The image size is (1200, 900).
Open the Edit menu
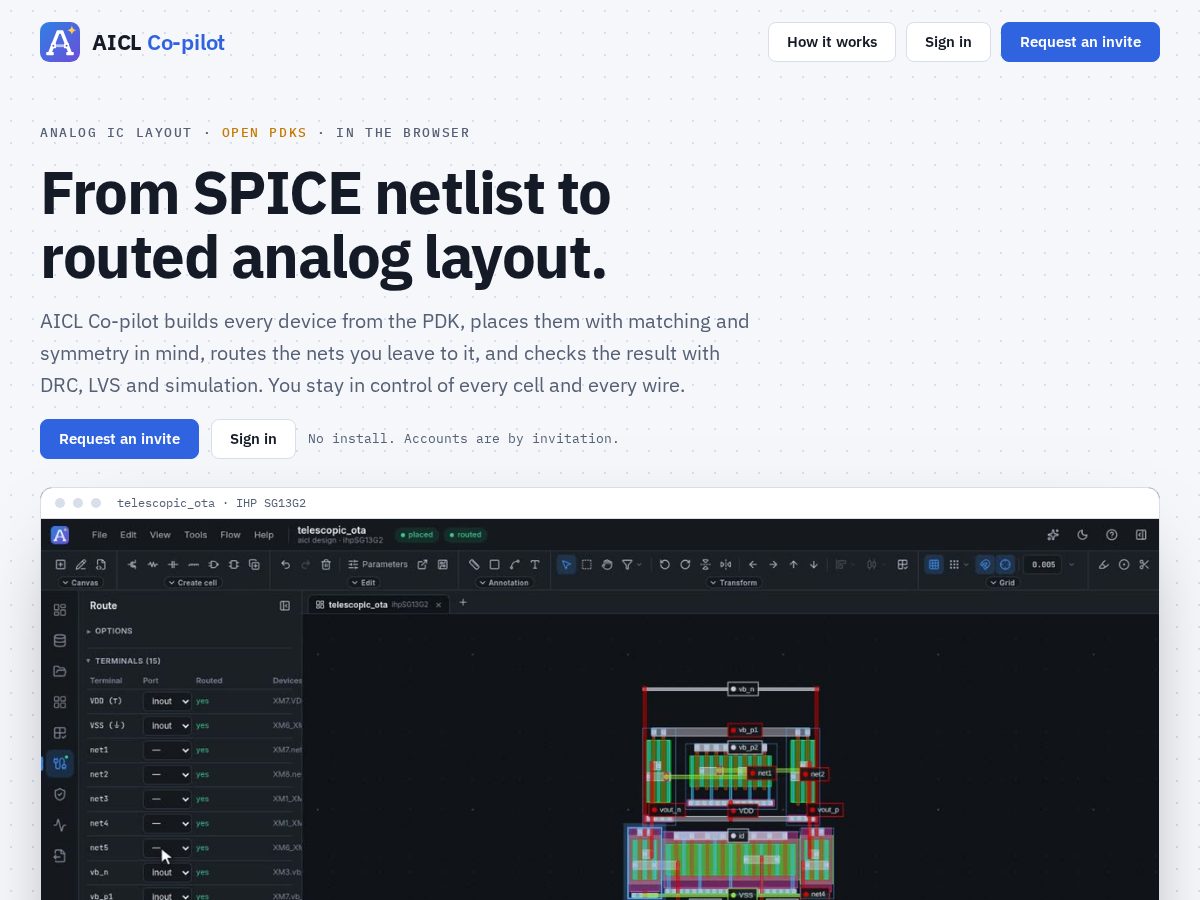[x=128, y=535]
